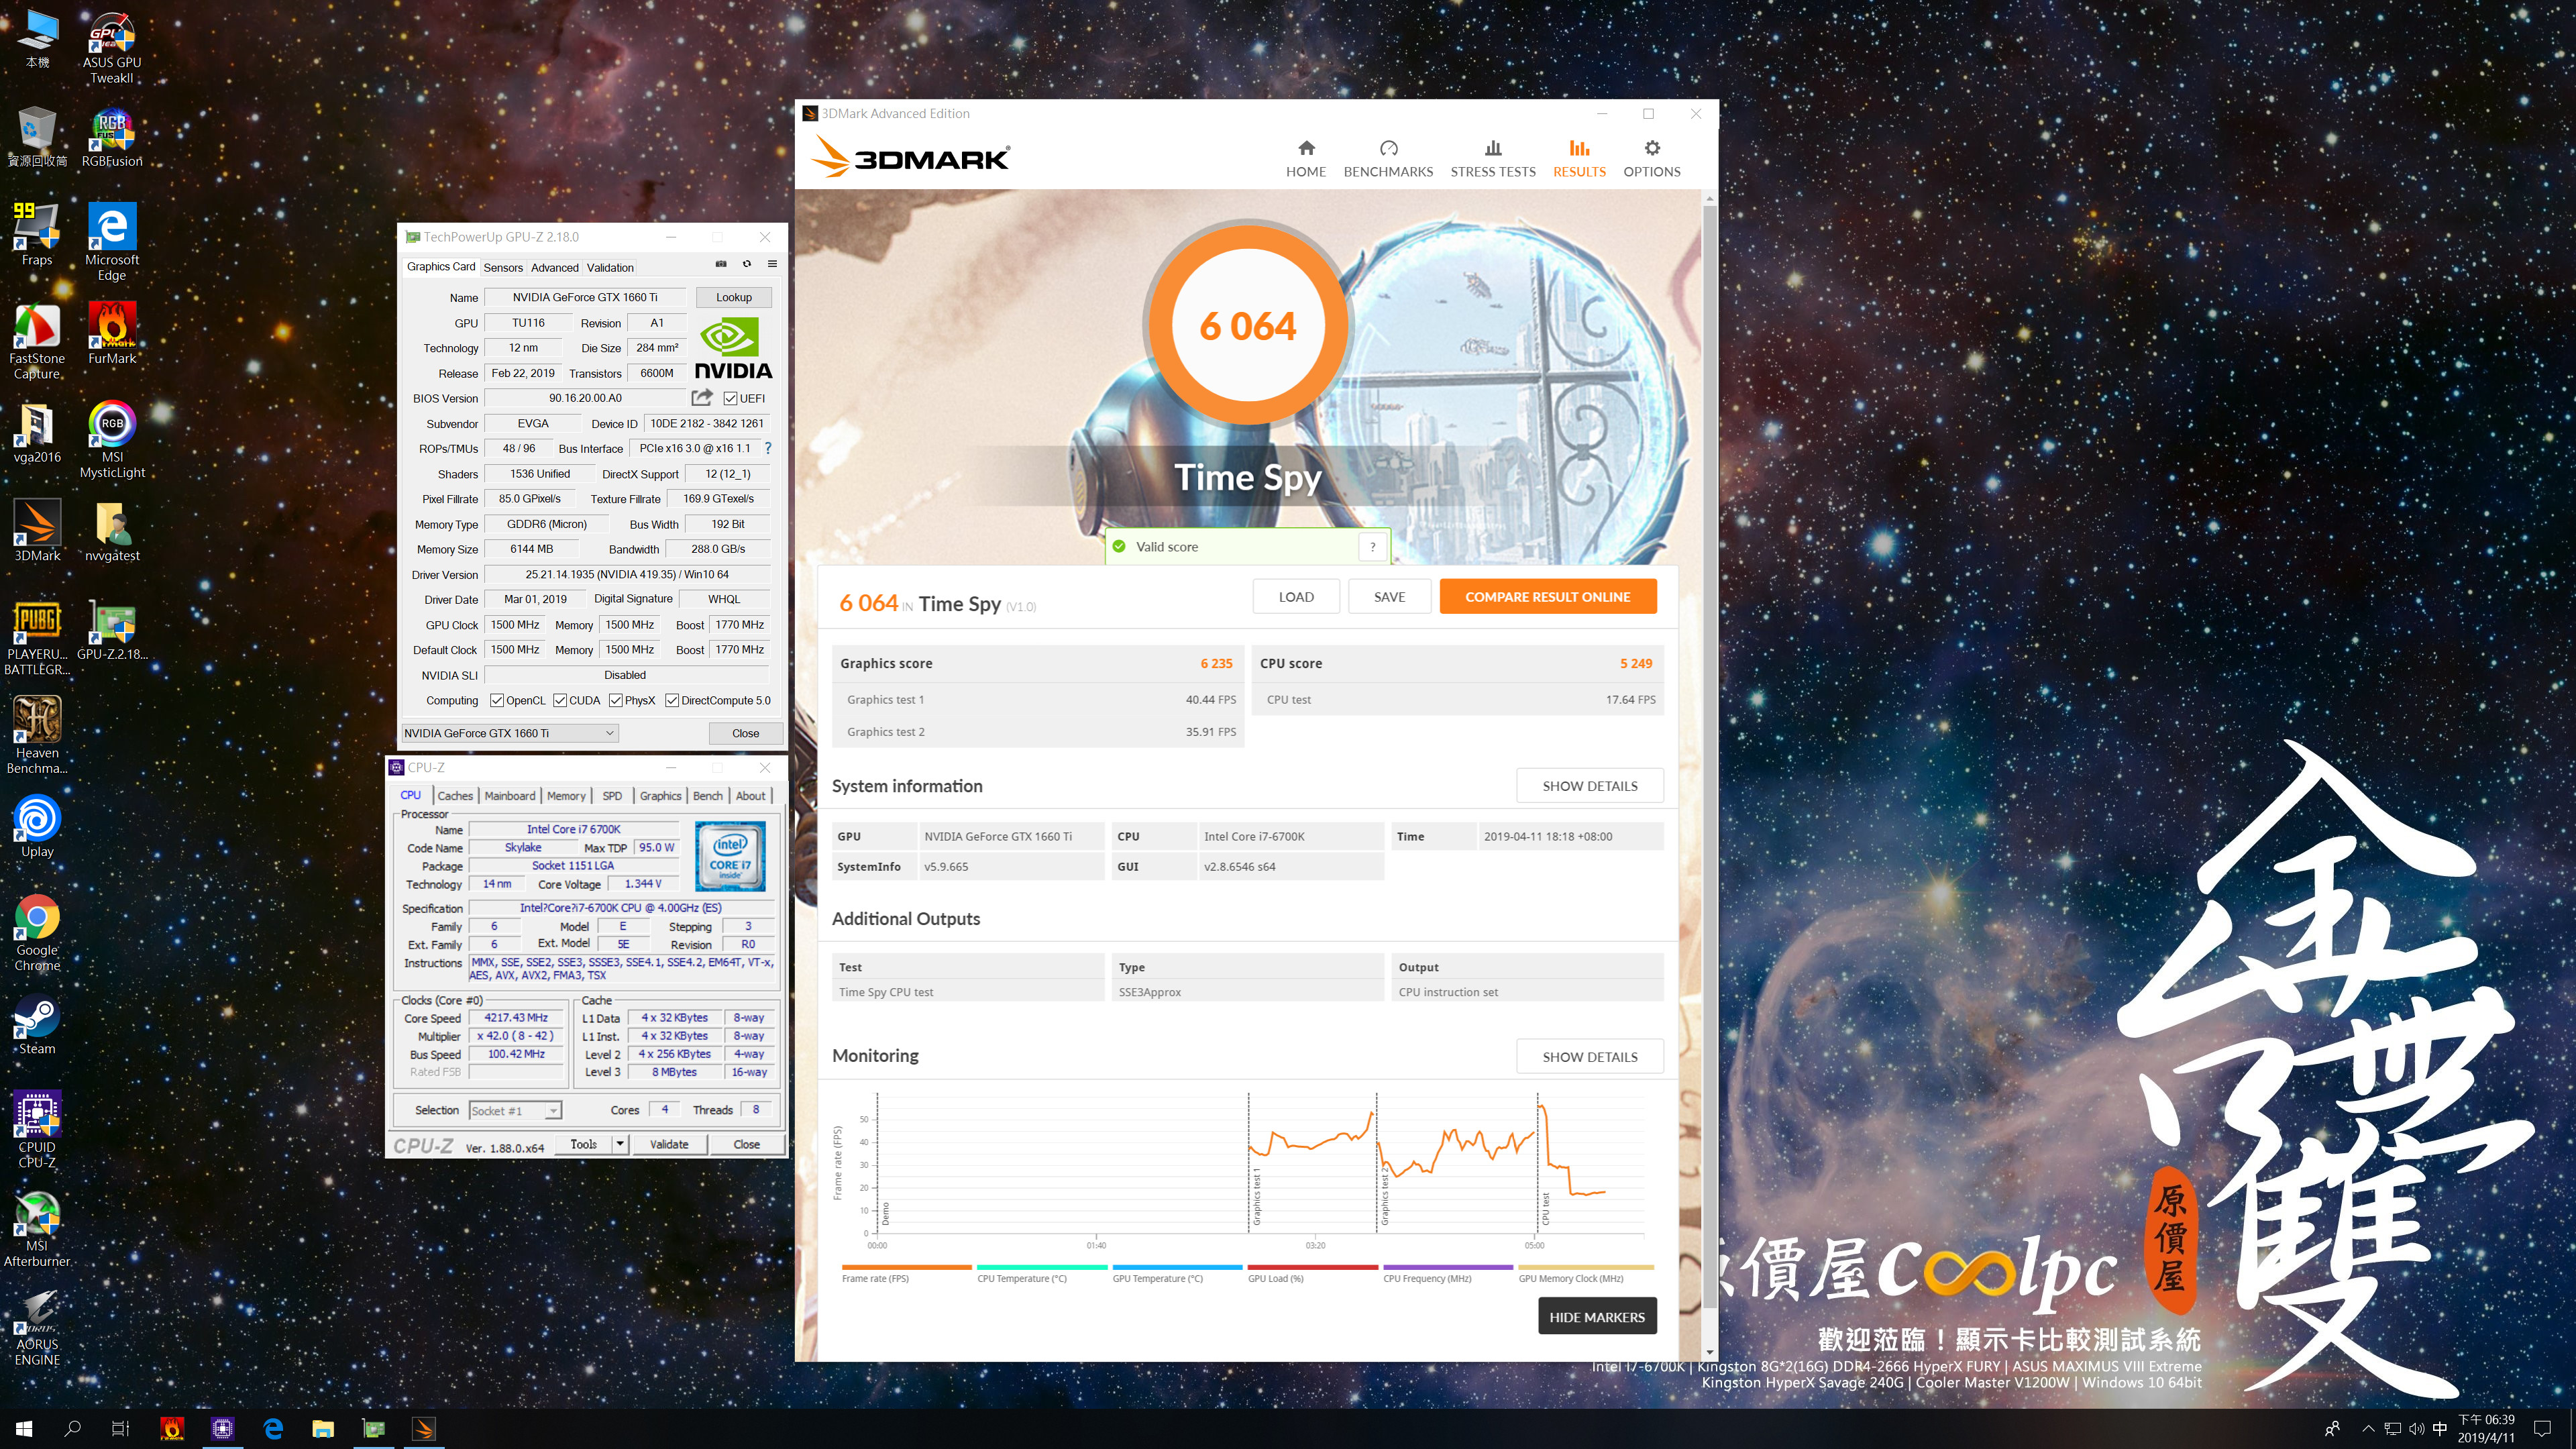
Task: Click the BIOS export share icon in GPU-Z
Action: (x=702, y=398)
